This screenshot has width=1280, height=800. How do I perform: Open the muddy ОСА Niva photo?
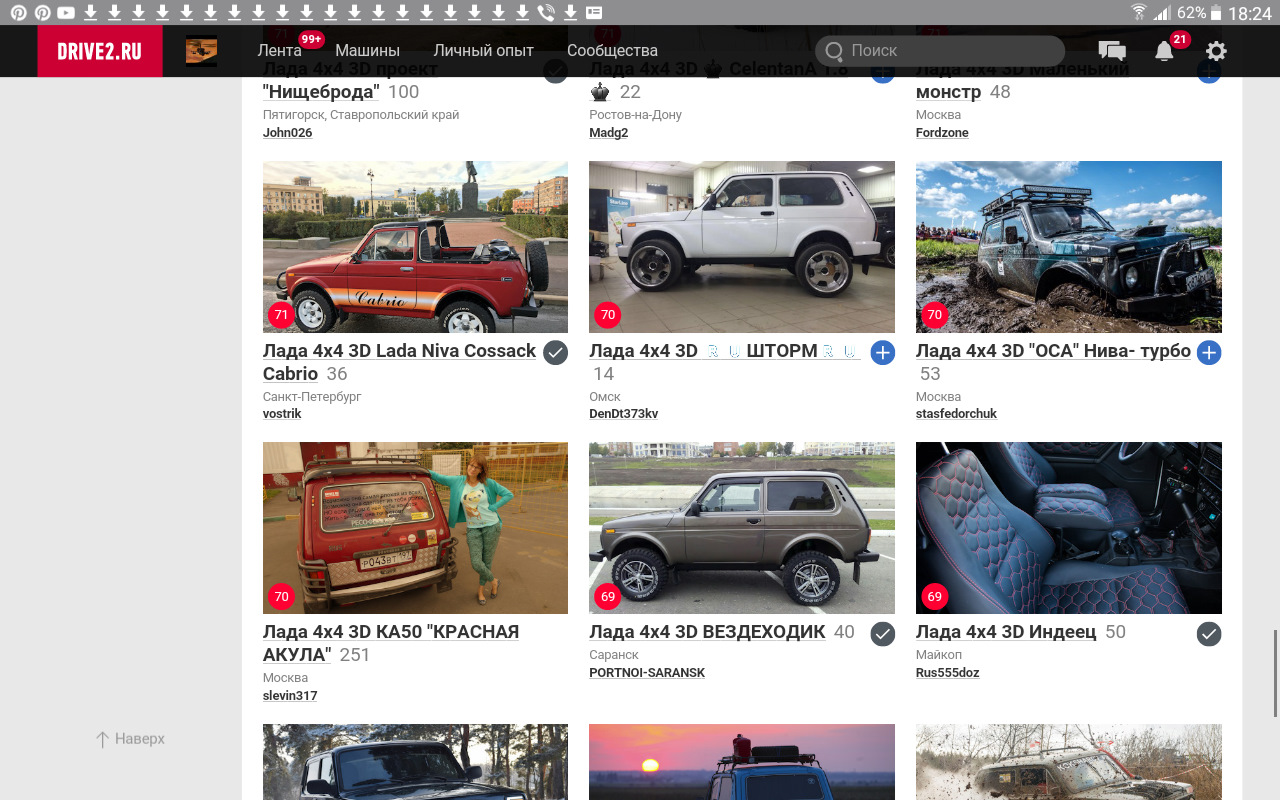click(x=1069, y=247)
